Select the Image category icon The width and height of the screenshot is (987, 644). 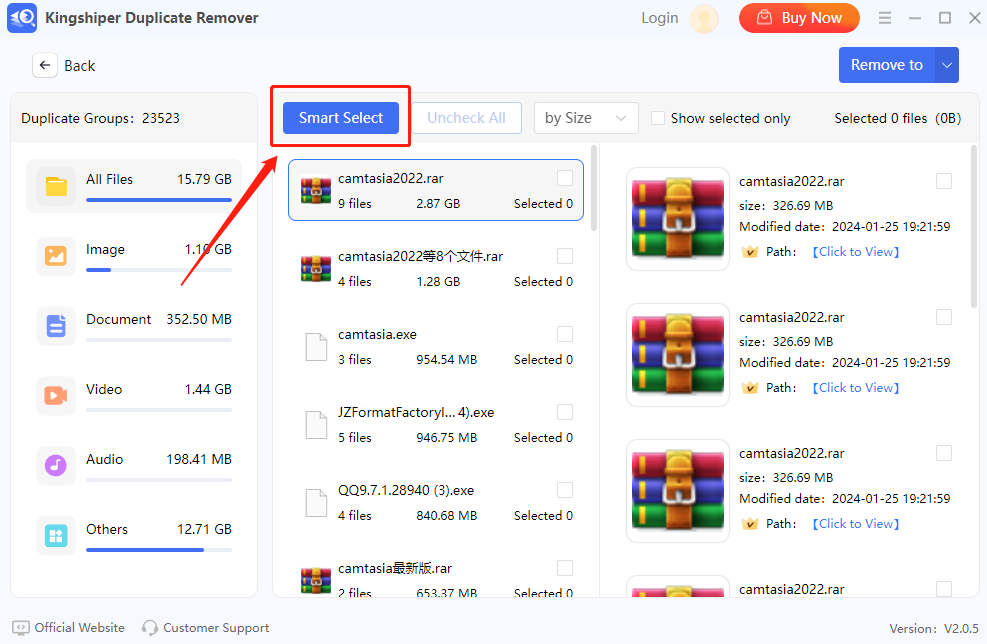(56, 256)
